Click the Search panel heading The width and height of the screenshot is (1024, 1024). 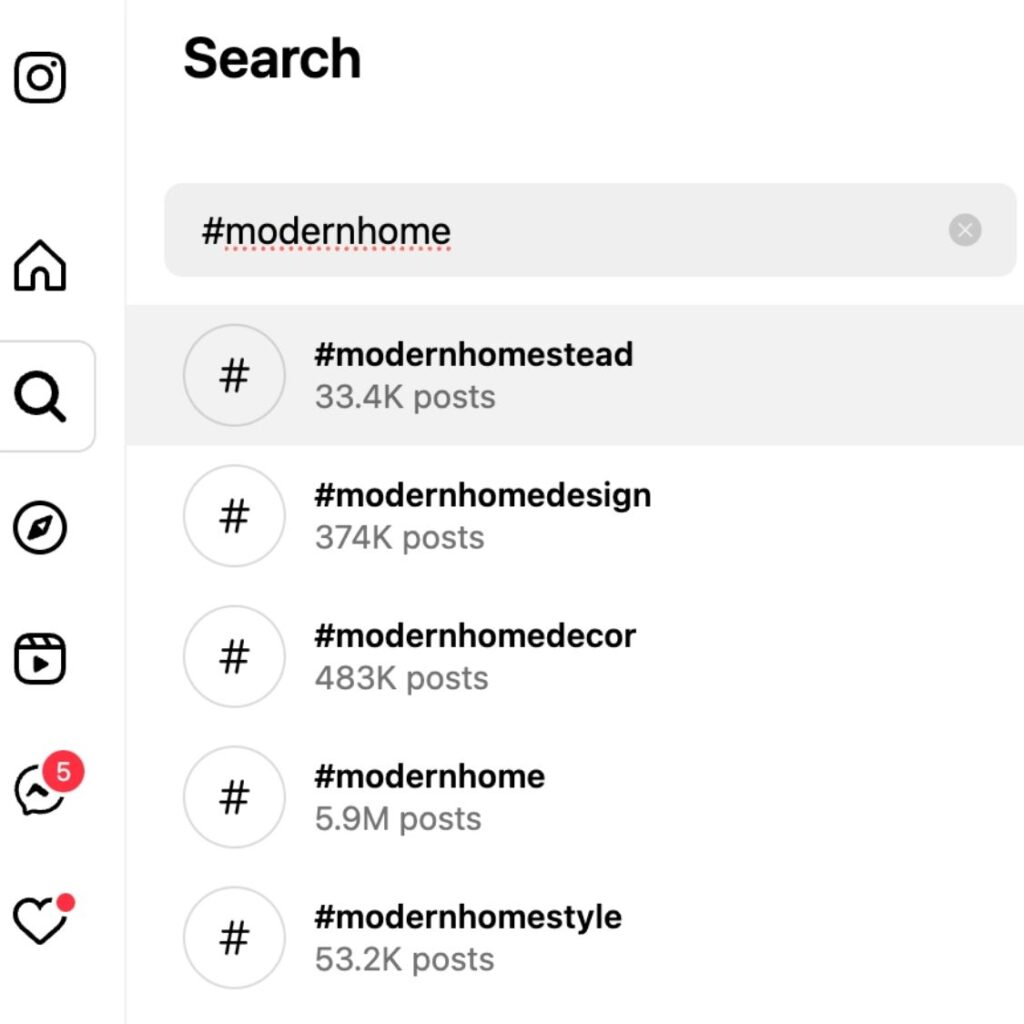pos(272,58)
